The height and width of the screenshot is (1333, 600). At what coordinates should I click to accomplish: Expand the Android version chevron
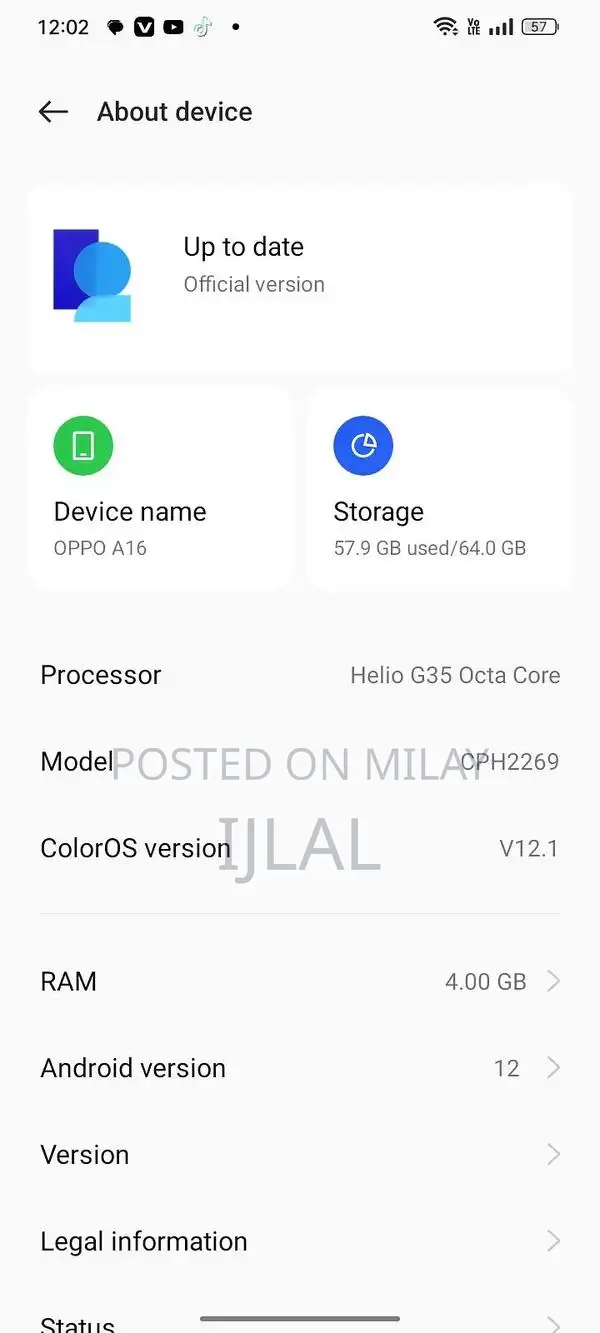click(x=553, y=1068)
